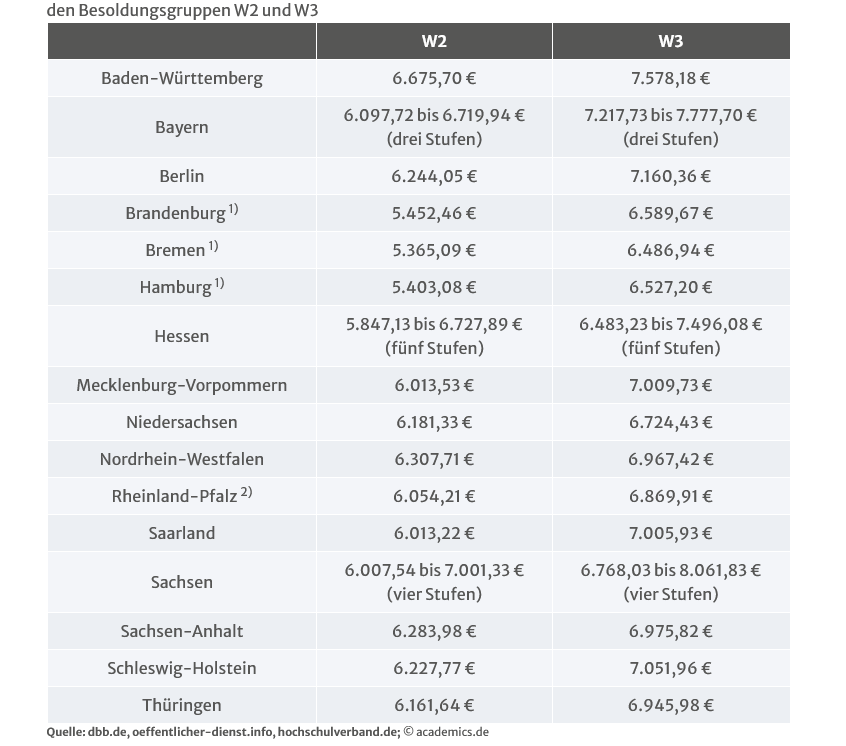Select Hessen W3 range with fünf Stufen
Viewport: 846px width, 746px height.
coord(671,336)
